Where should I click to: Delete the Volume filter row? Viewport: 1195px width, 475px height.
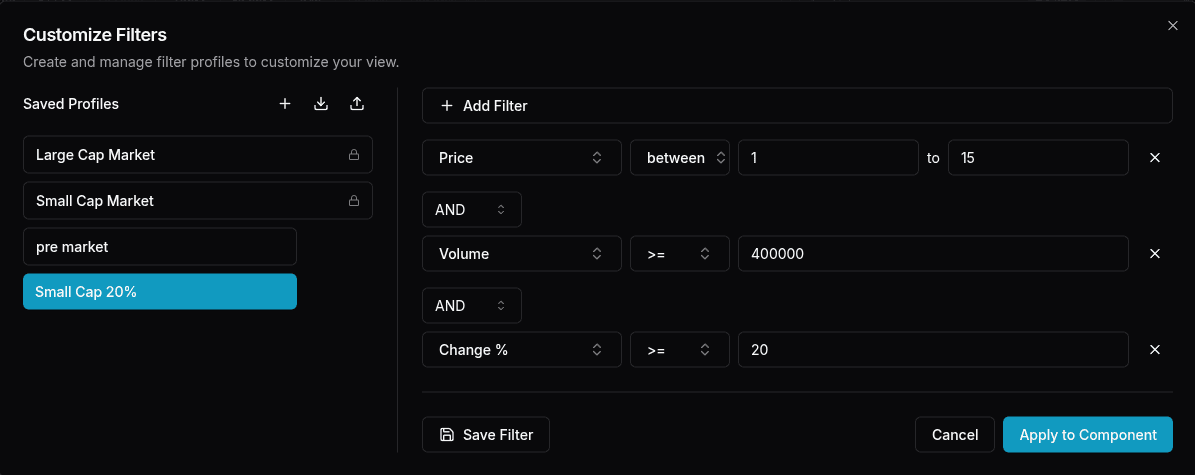click(1155, 254)
